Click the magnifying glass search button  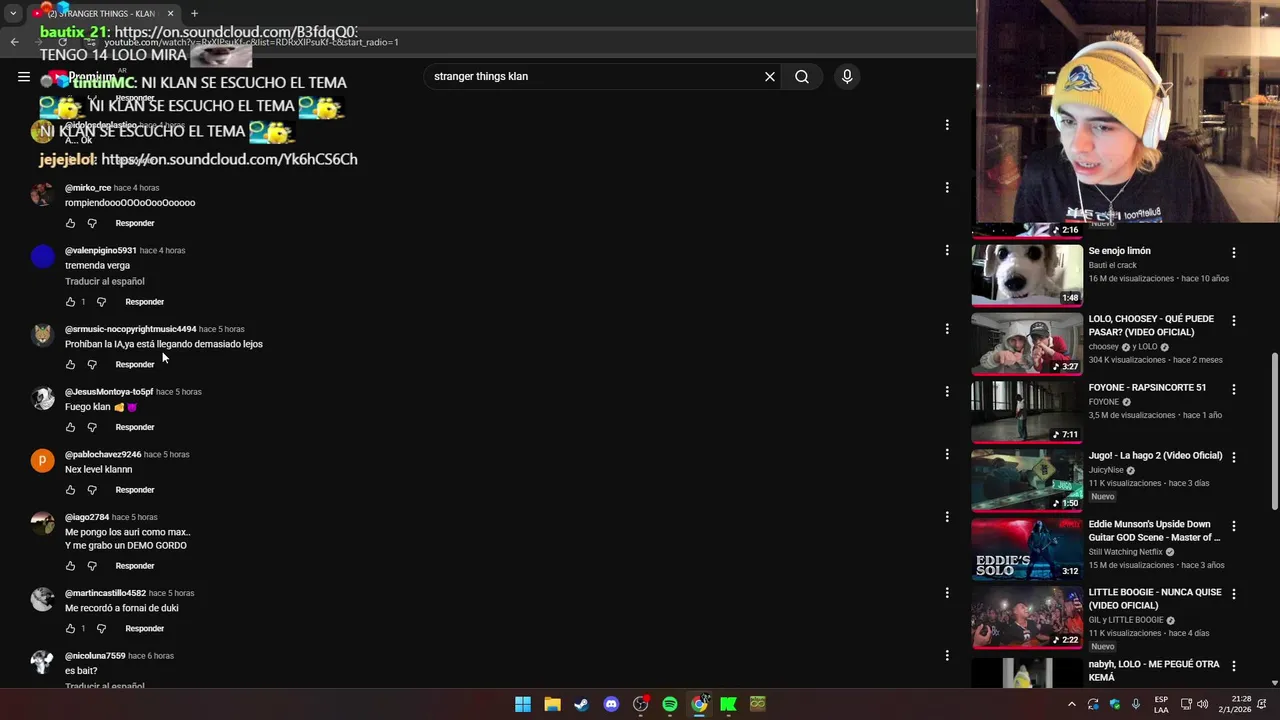802,76
